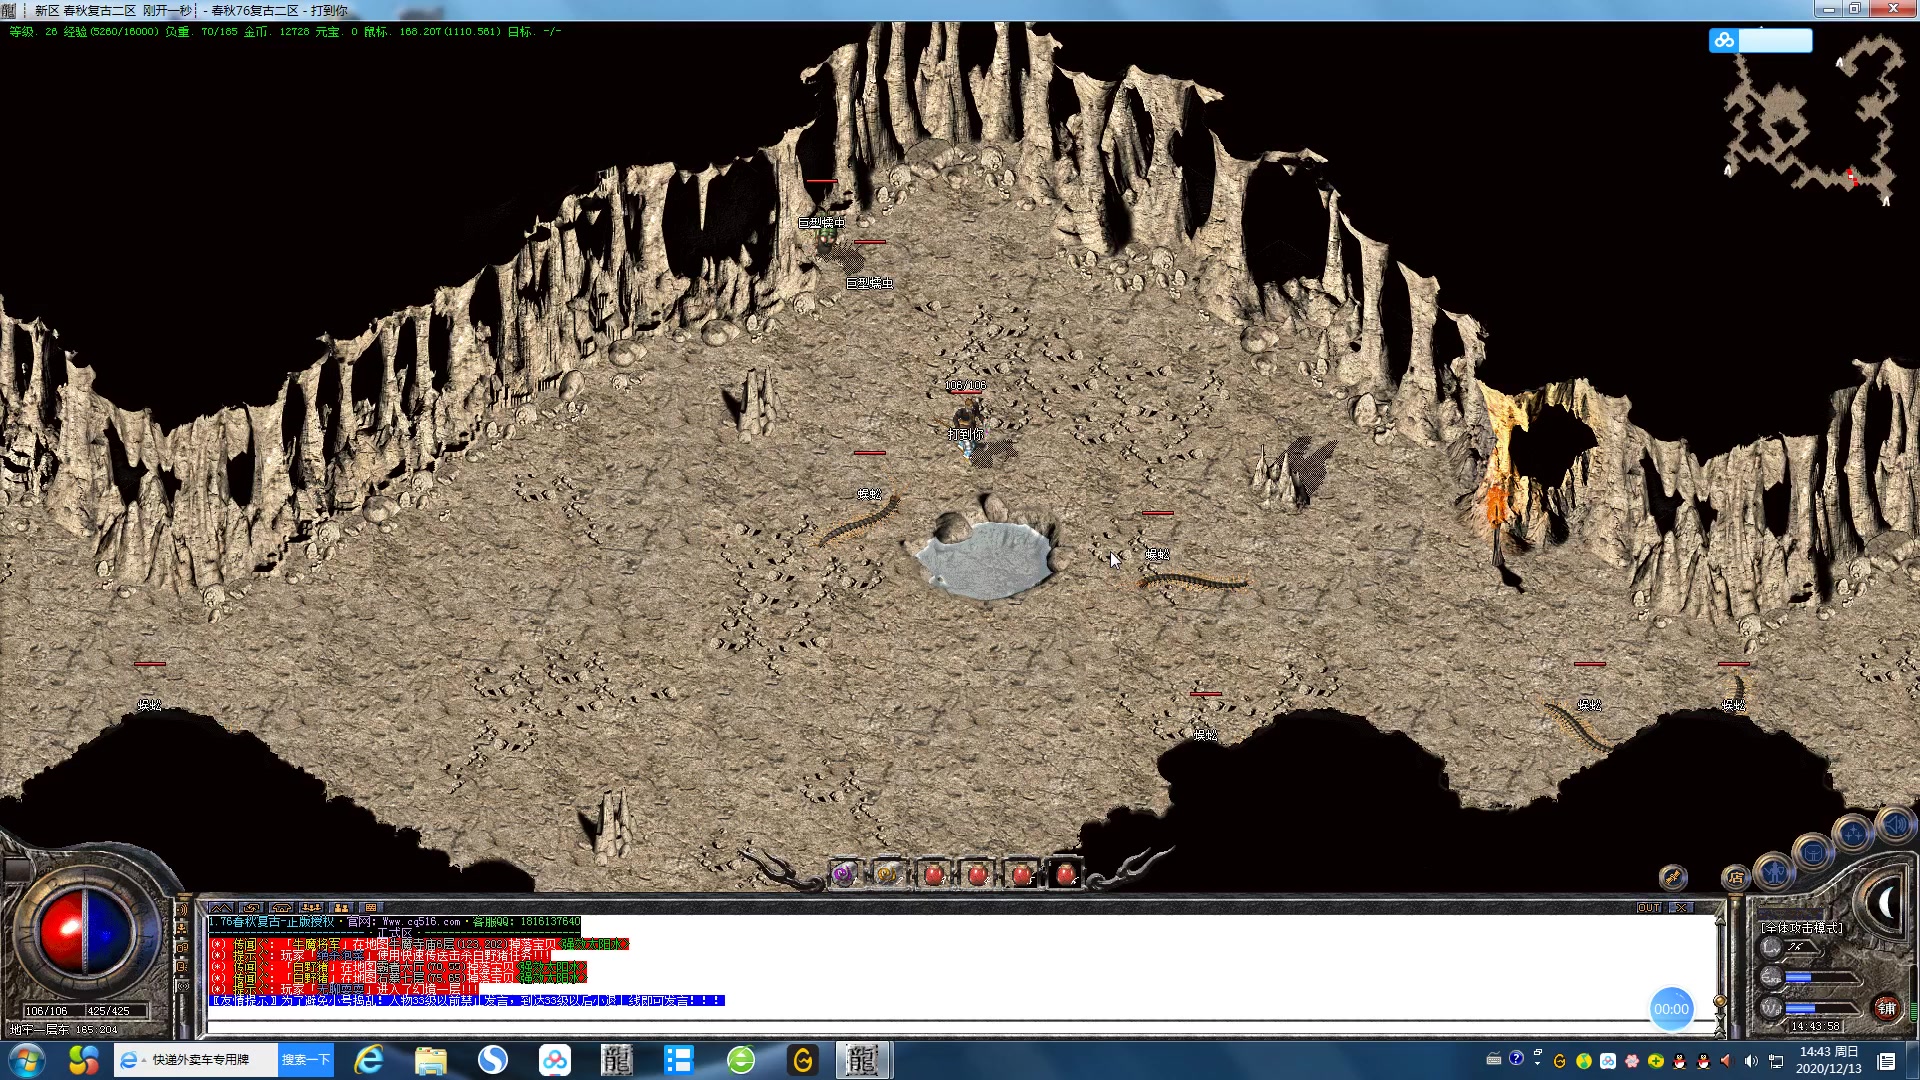Image resolution: width=1920 pixels, height=1080 pixels.
Task: Expand hidden tray icons arrow
Action: point(1537,1064)
